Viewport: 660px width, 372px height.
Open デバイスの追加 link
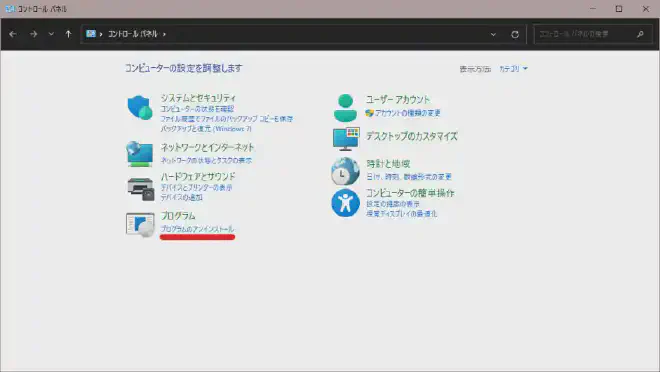coord(181,197)
